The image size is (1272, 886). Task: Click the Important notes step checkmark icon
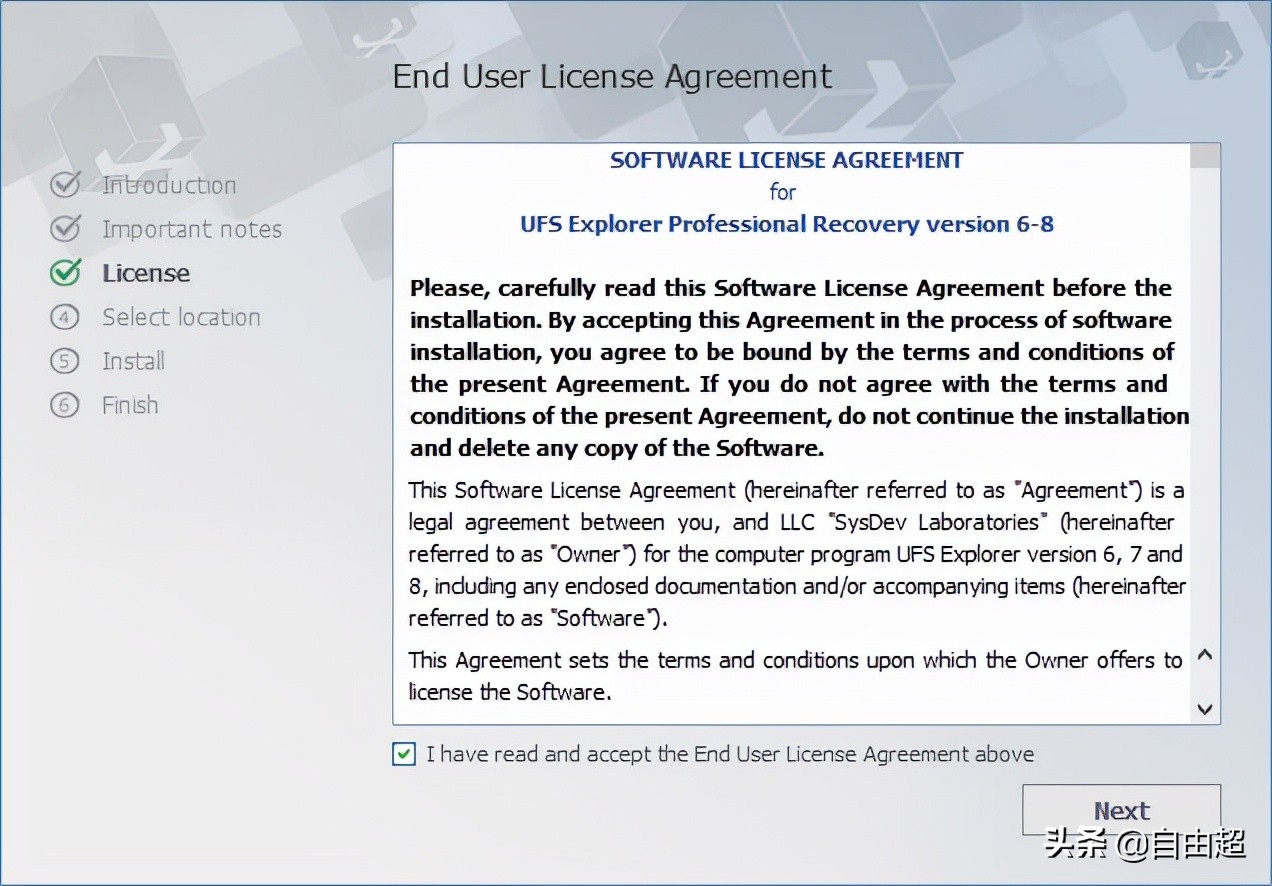65,229
